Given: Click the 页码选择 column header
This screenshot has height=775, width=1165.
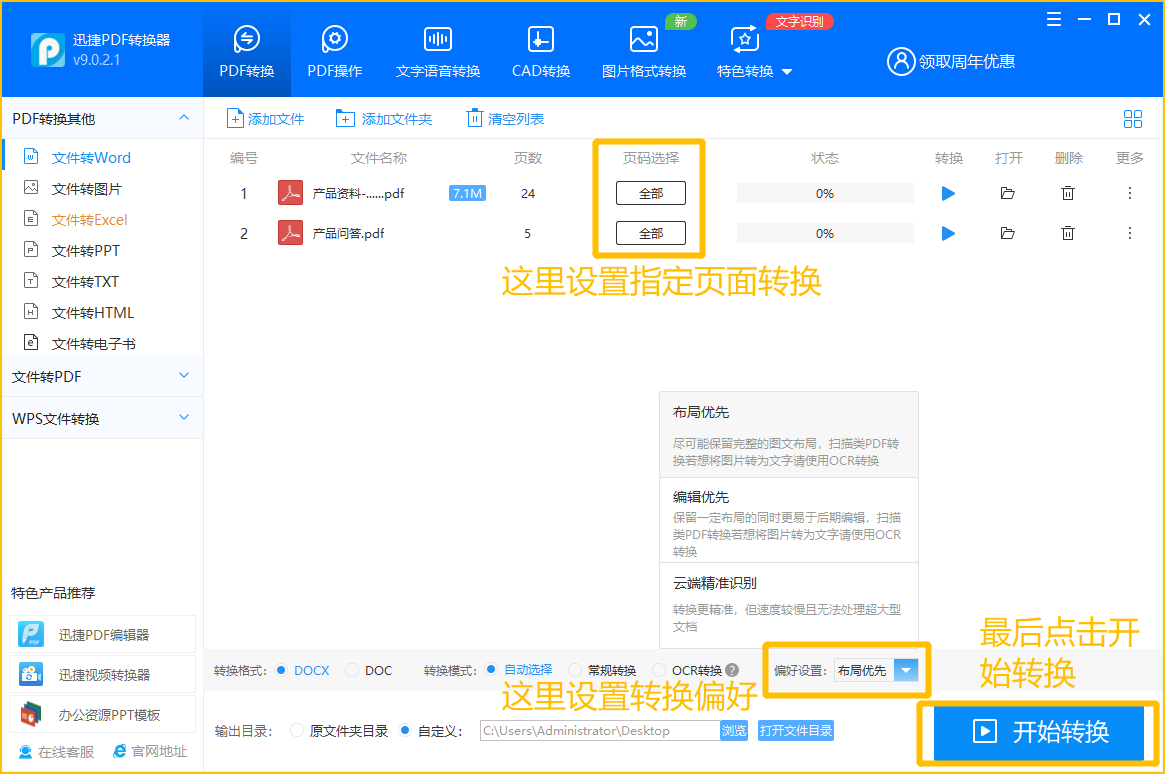Looking at the screenshot, I should (x=651, y=158).
